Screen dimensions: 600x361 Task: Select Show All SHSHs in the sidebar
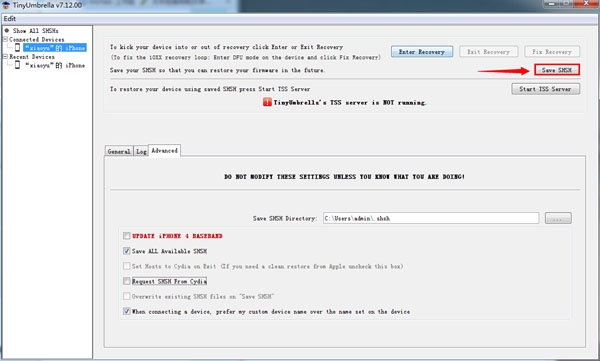36,31
